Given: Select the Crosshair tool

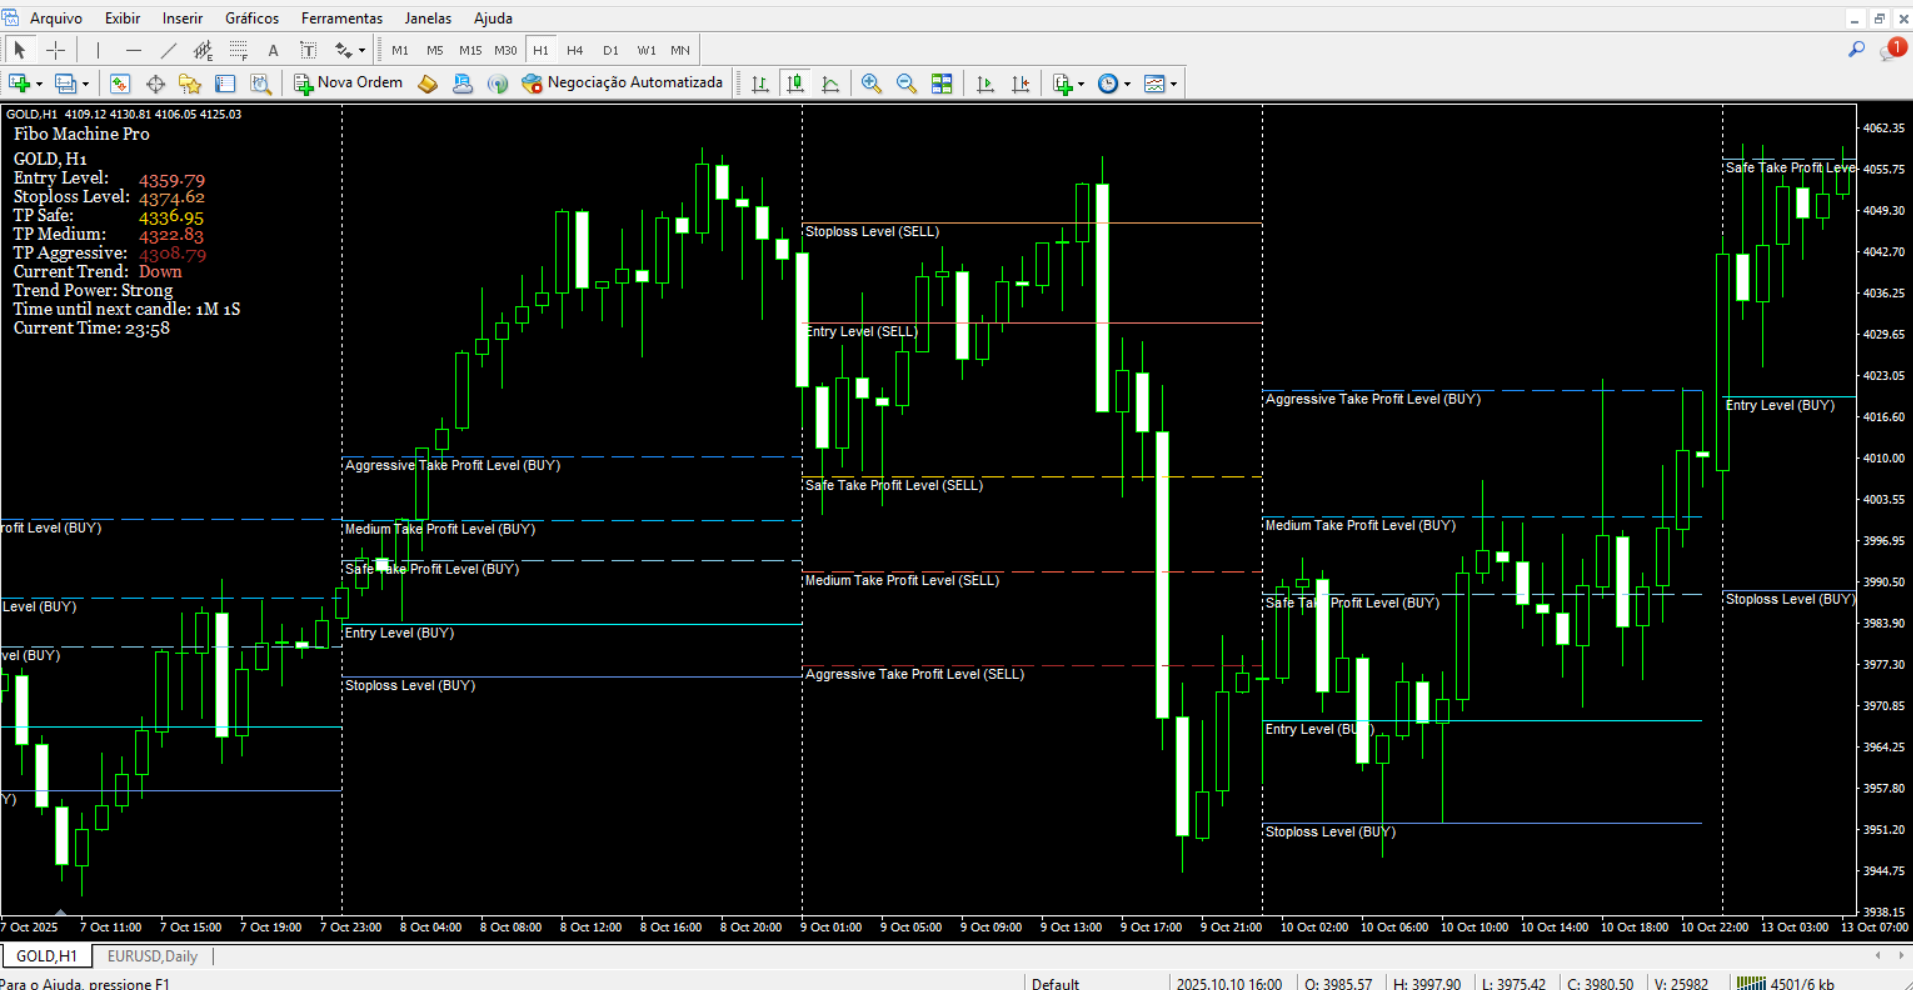Looking at the screenshot, I should (56, 50).
